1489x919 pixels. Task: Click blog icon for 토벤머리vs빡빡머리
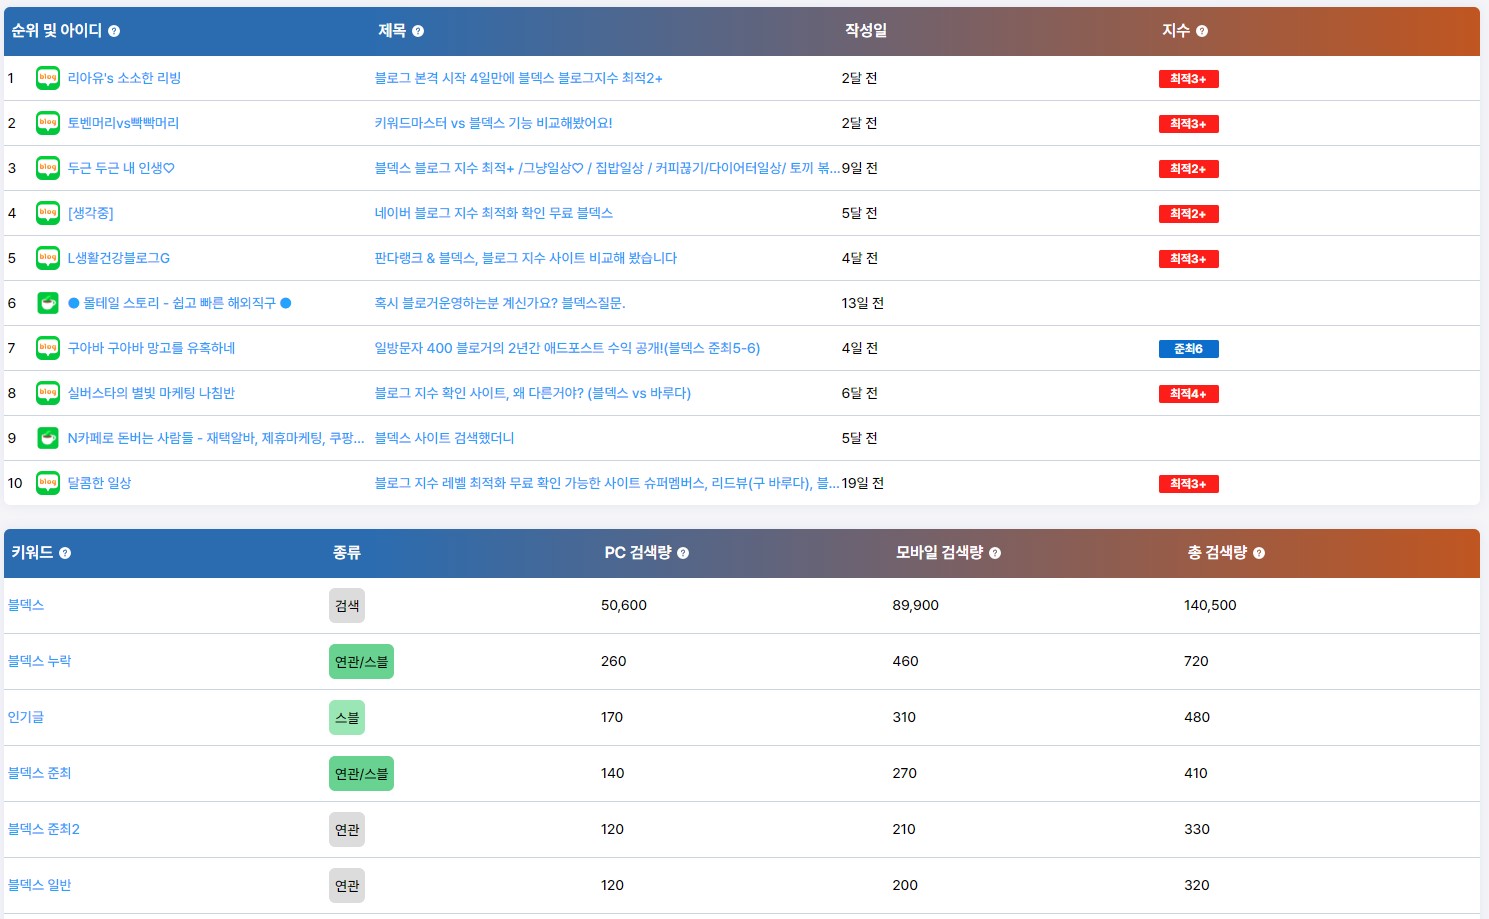48,123
